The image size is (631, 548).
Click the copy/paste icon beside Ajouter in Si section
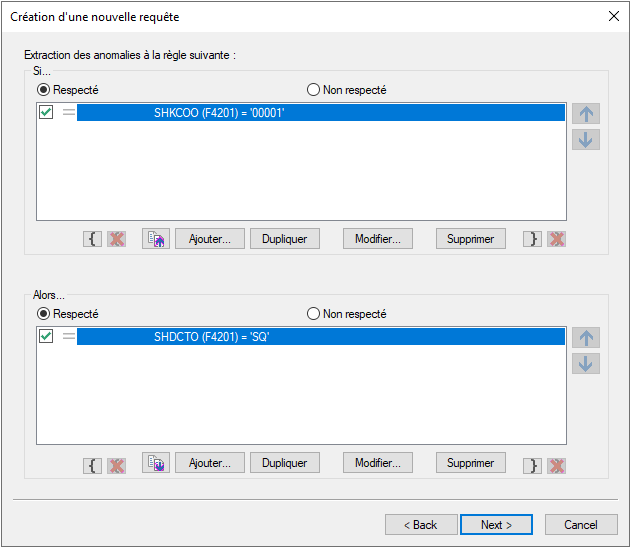tap(155, 239)
